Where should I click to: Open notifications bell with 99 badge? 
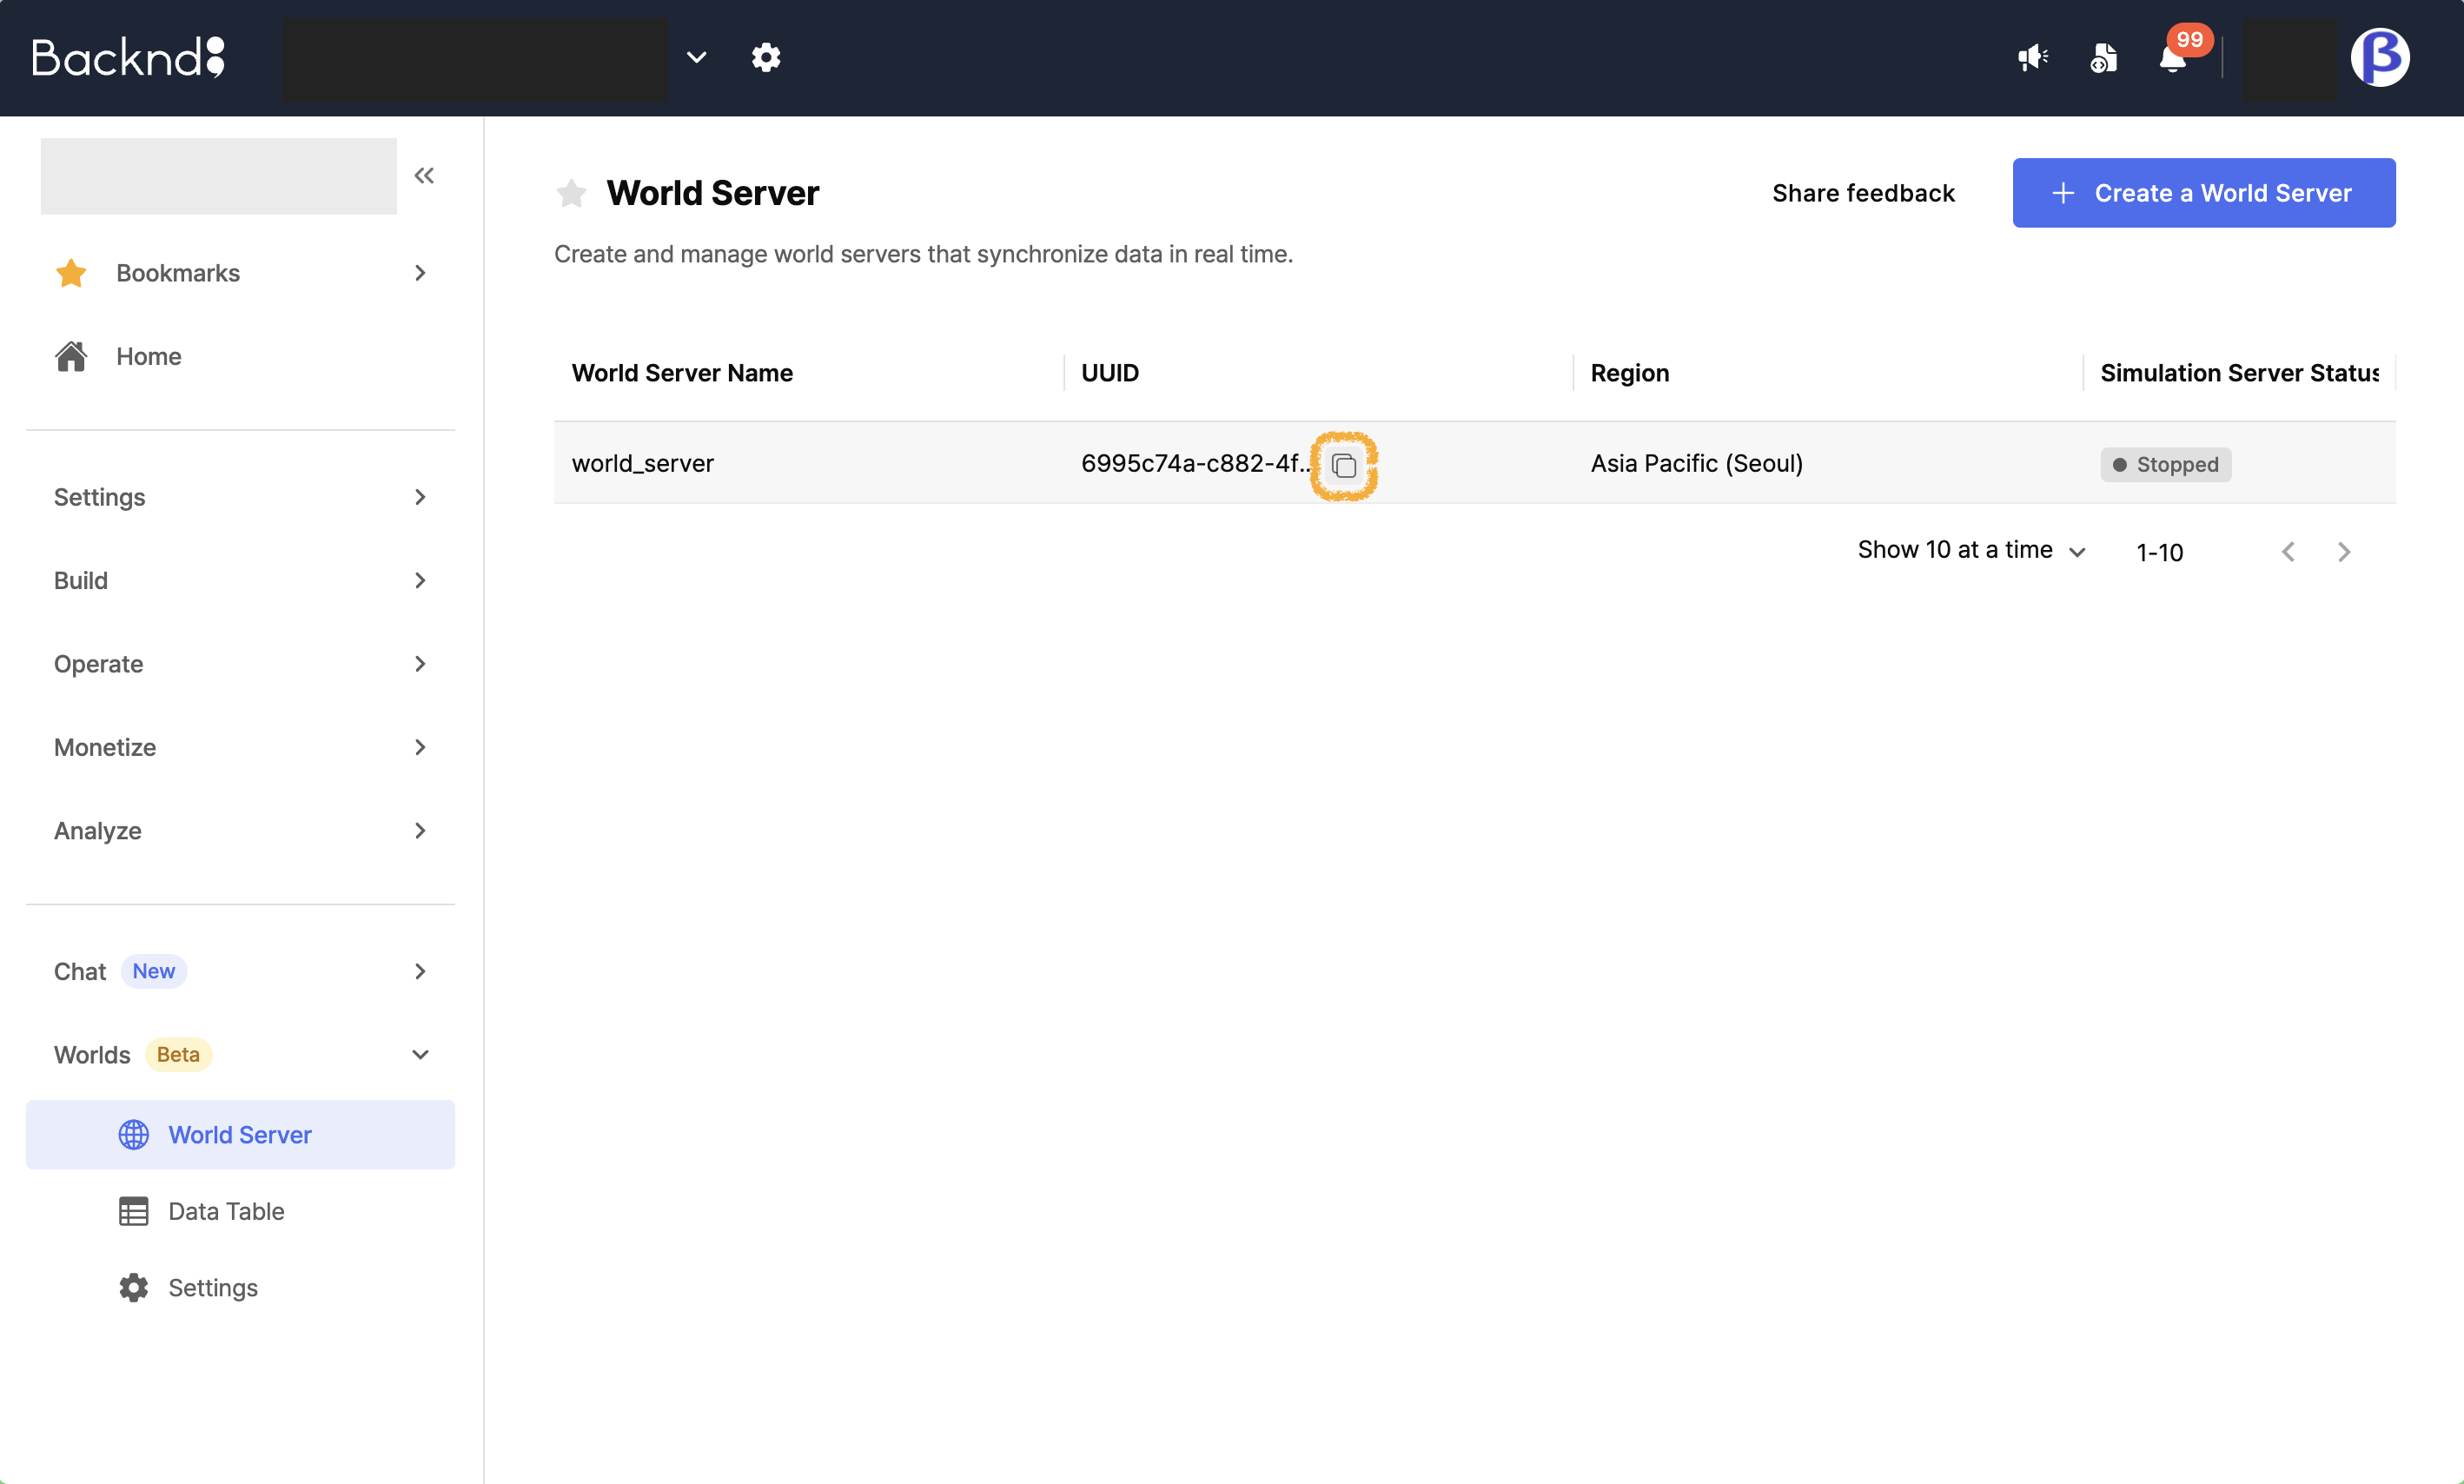point(2173,58)
